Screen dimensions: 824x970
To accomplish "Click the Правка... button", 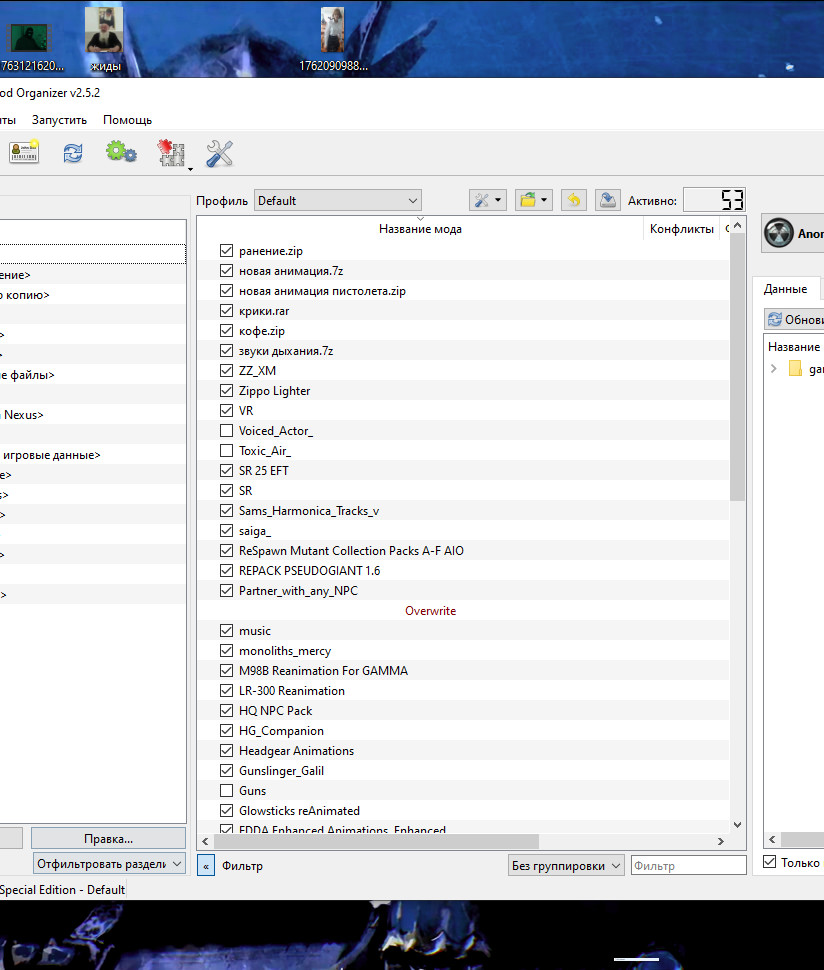I will [x=108, y=838].
